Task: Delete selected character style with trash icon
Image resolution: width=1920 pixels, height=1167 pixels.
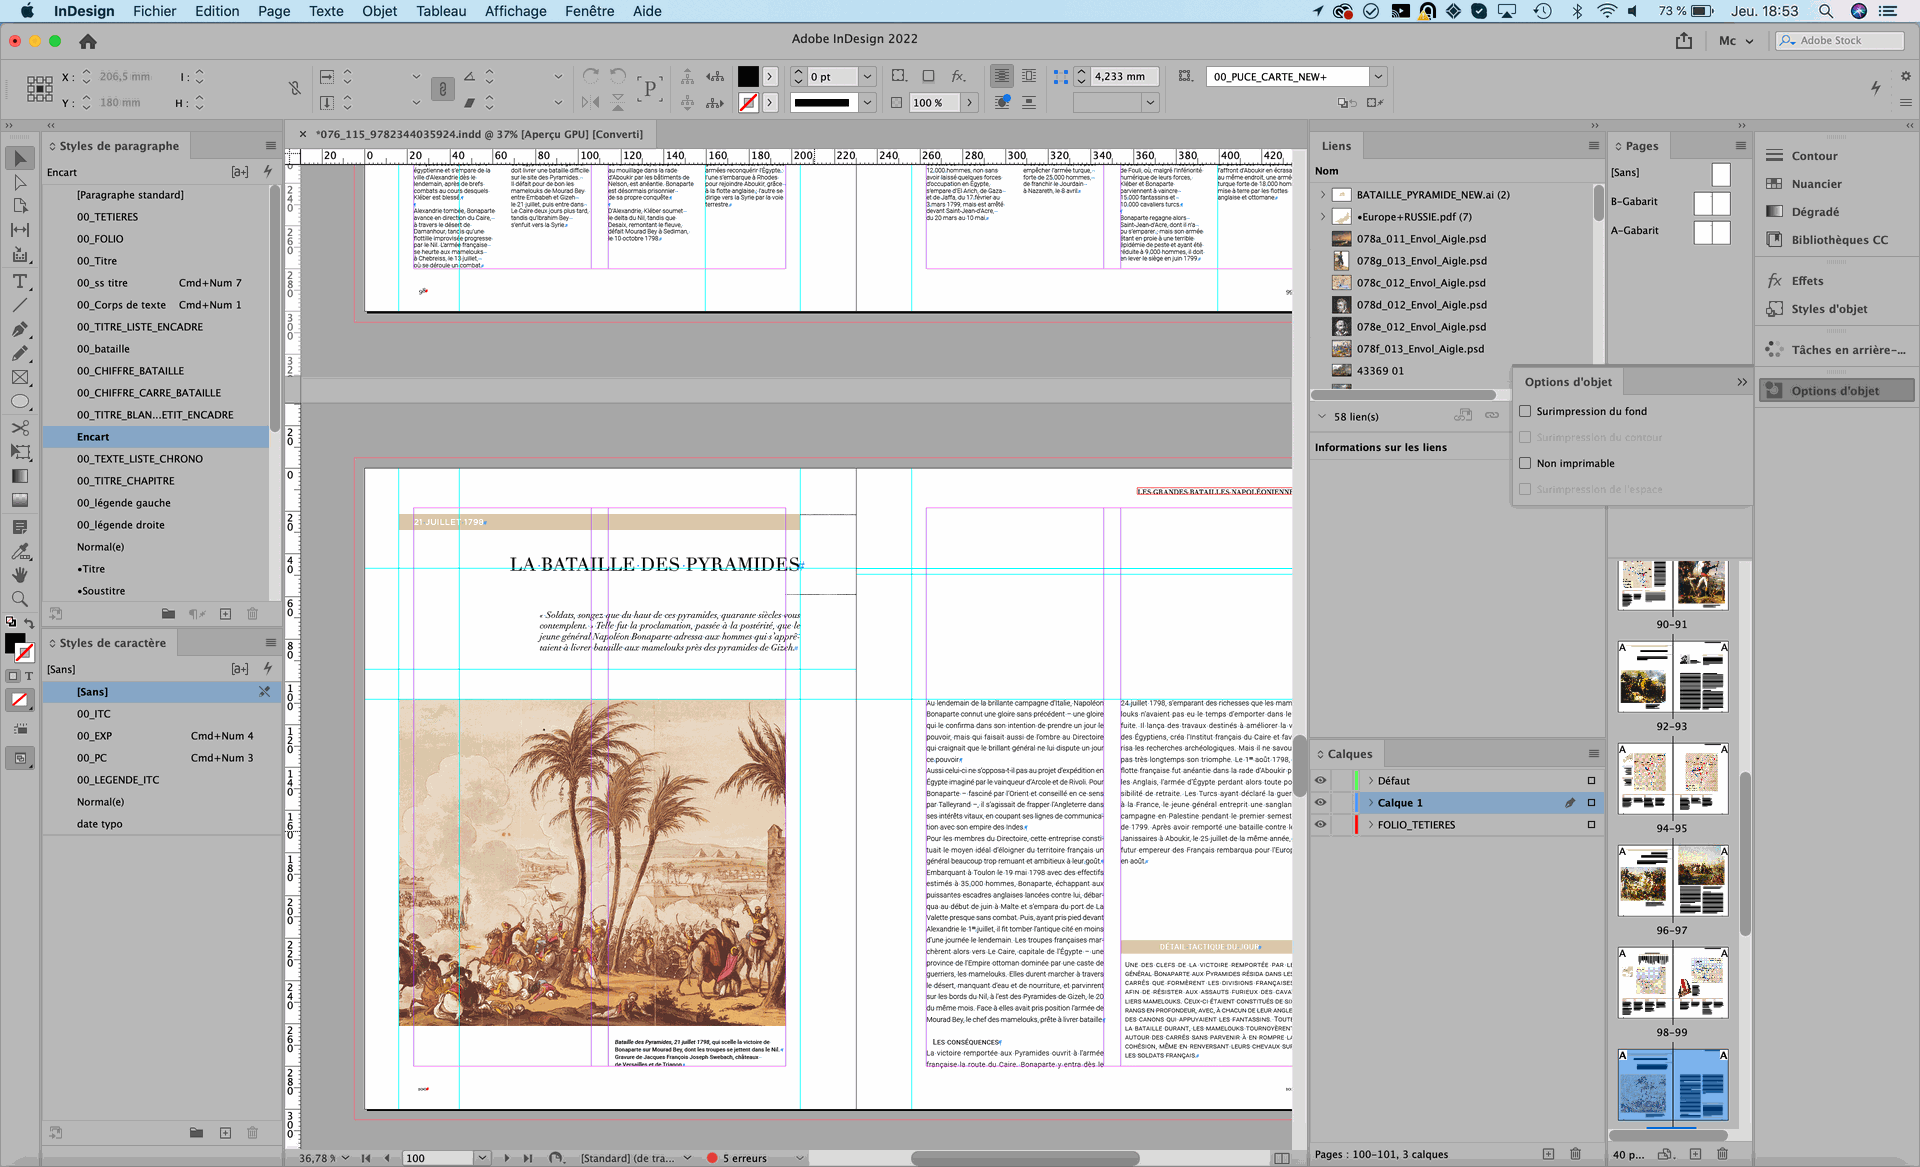Action: tap(252, 1133)
